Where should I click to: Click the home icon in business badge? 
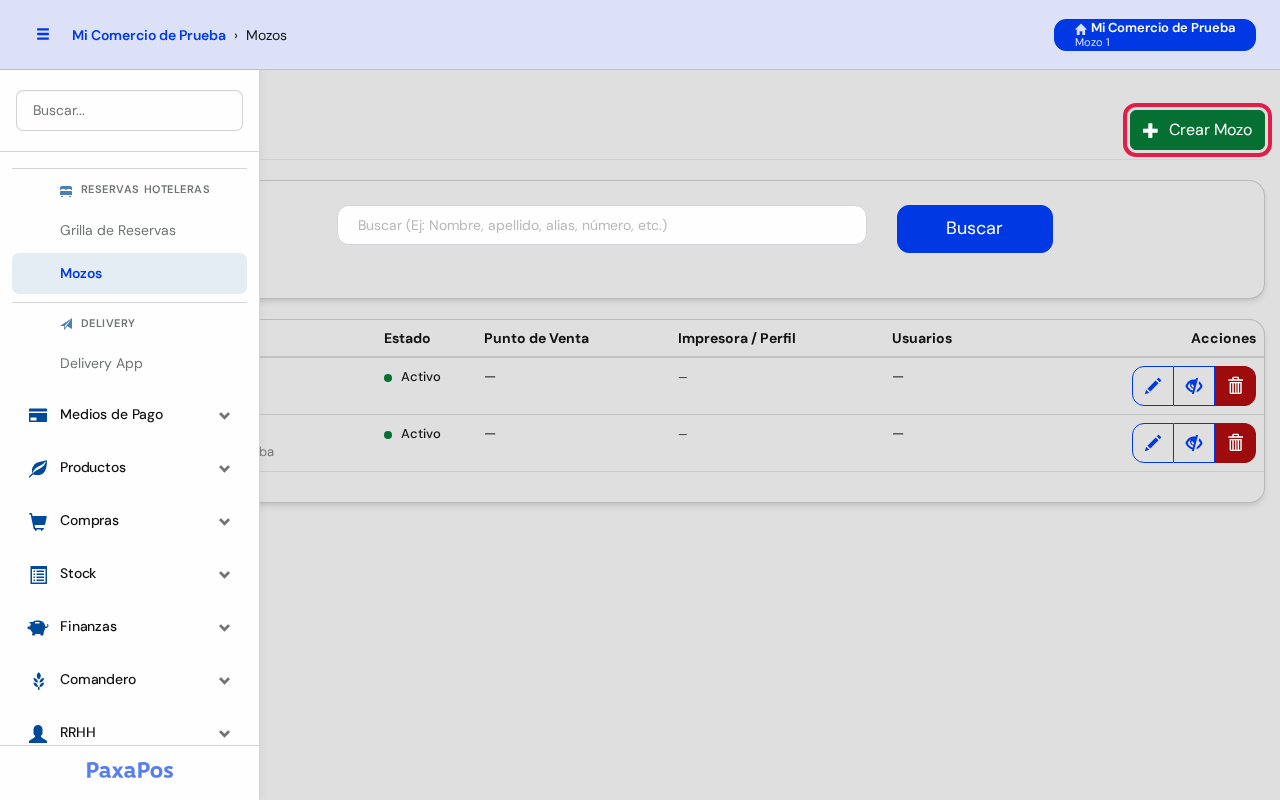1081,29
